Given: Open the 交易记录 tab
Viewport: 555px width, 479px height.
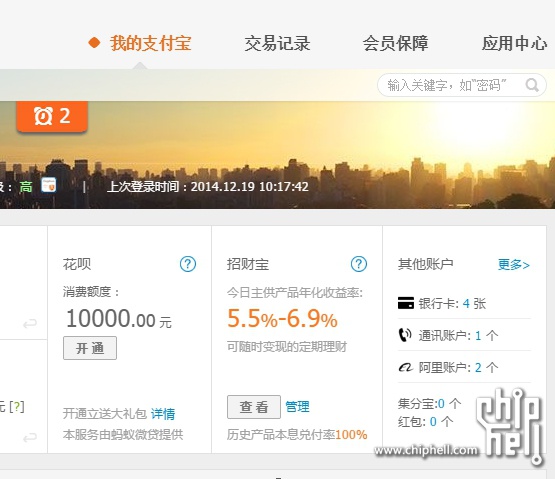Looking at the screenshot, I should 278,43.
